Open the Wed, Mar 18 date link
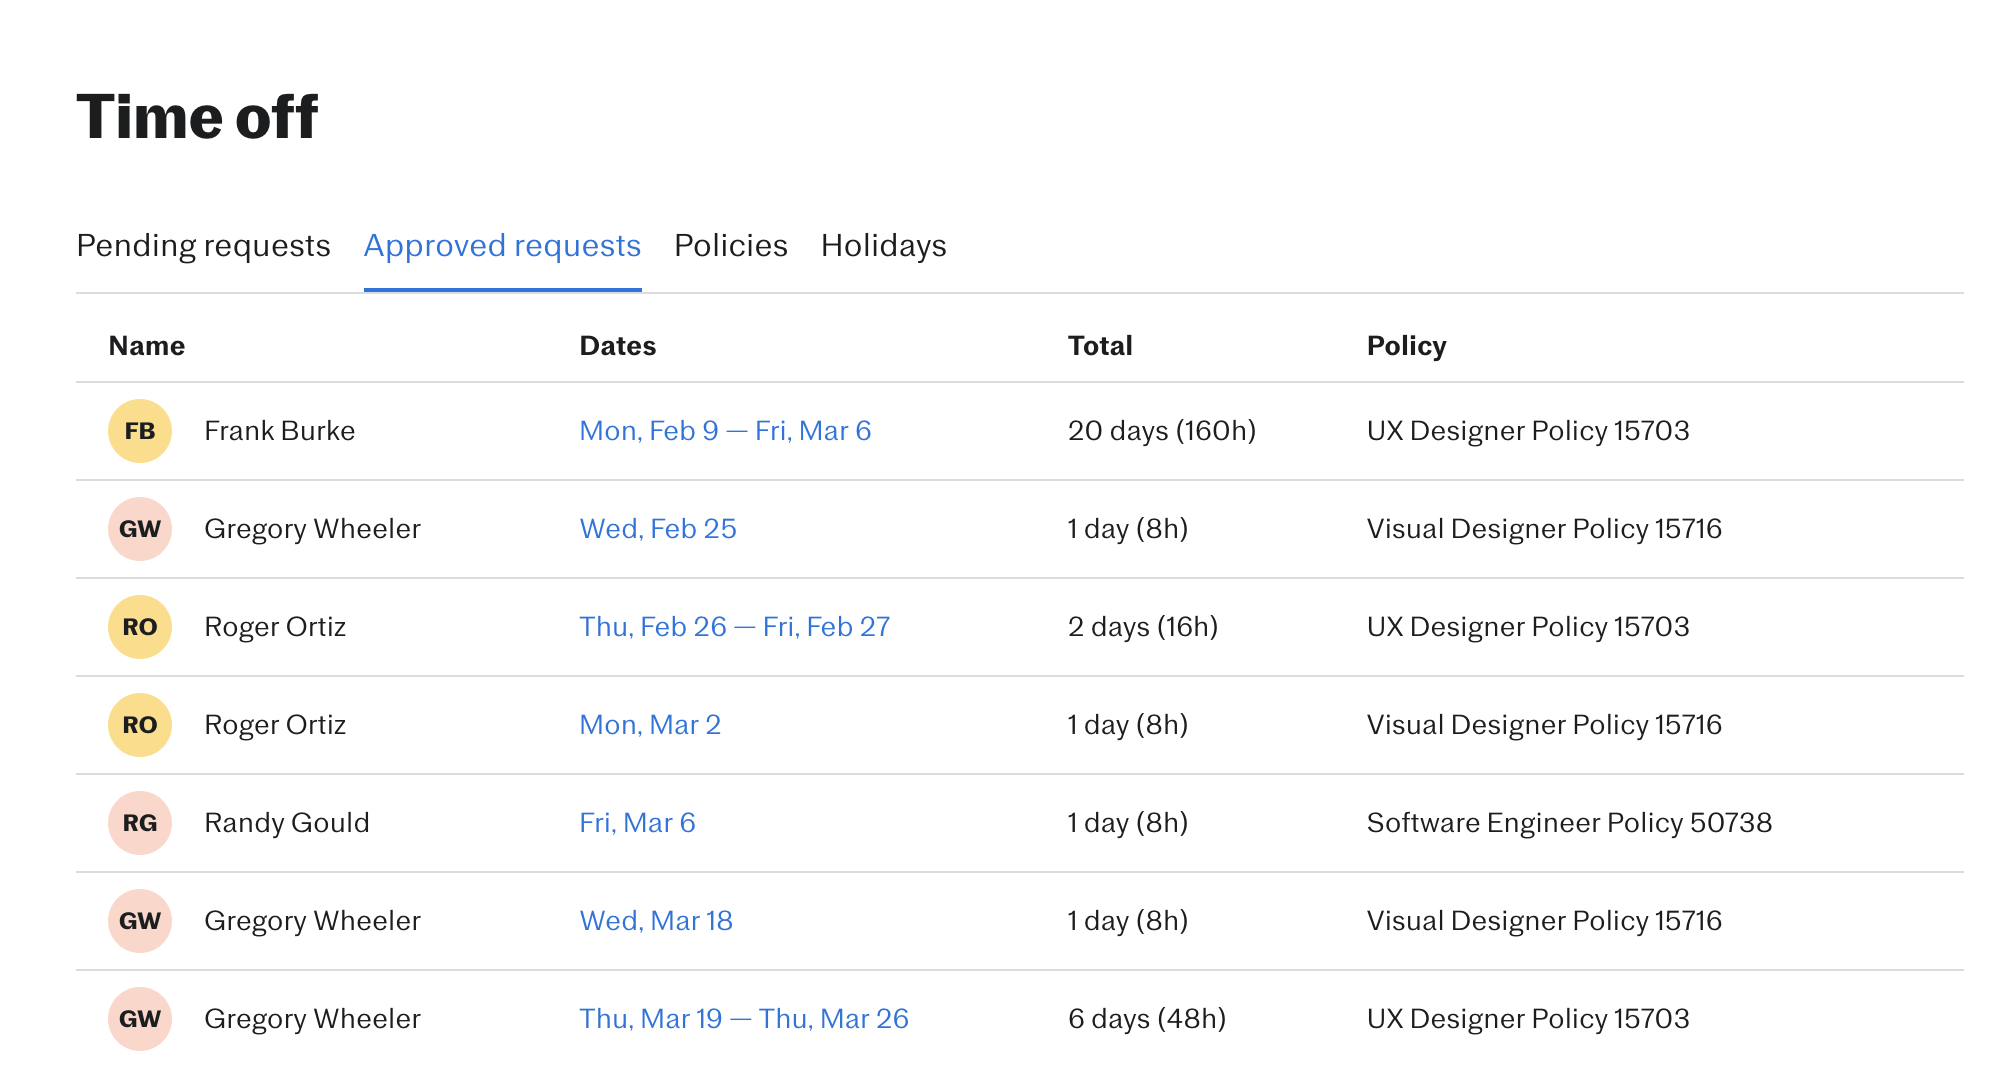This screenshot has width=2006, height=1066. (x=656, y=921)
